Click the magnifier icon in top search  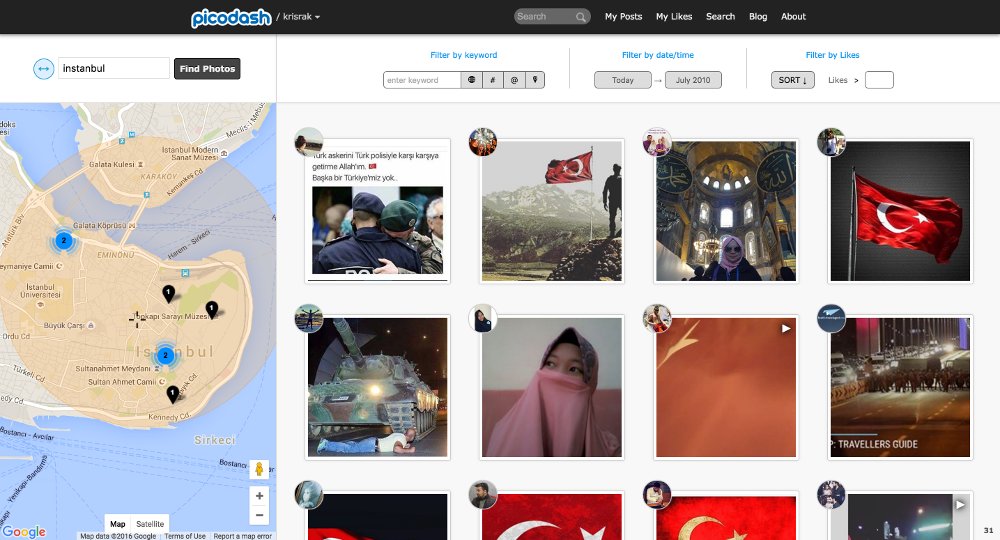tap(580, 17)
